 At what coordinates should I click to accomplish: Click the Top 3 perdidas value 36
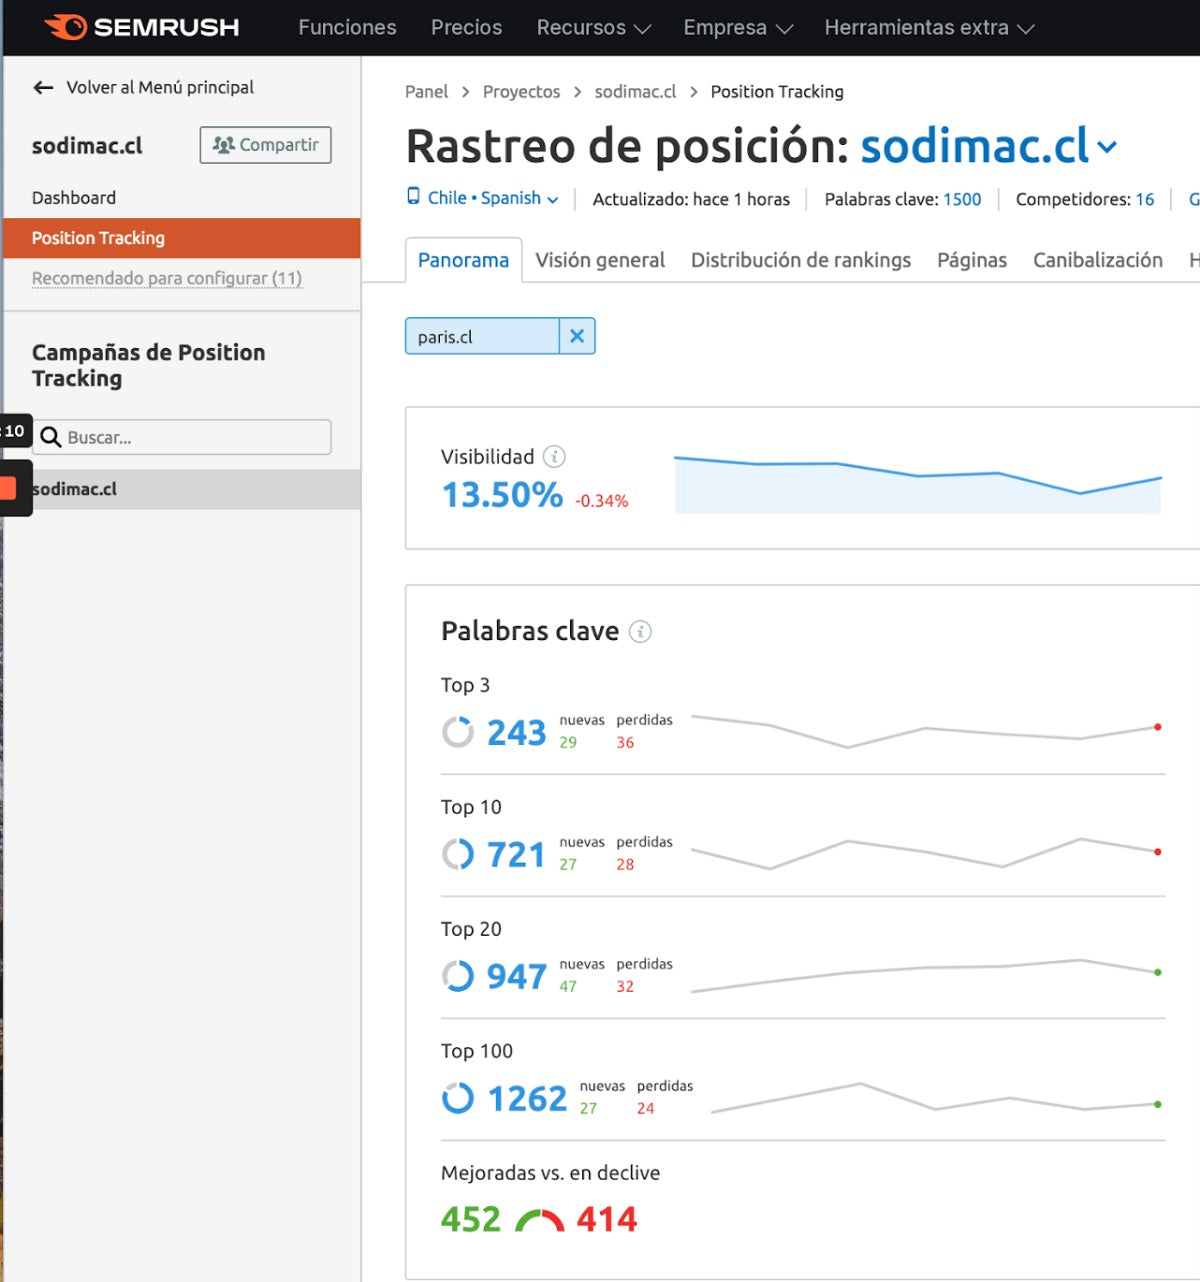point(625,742)
